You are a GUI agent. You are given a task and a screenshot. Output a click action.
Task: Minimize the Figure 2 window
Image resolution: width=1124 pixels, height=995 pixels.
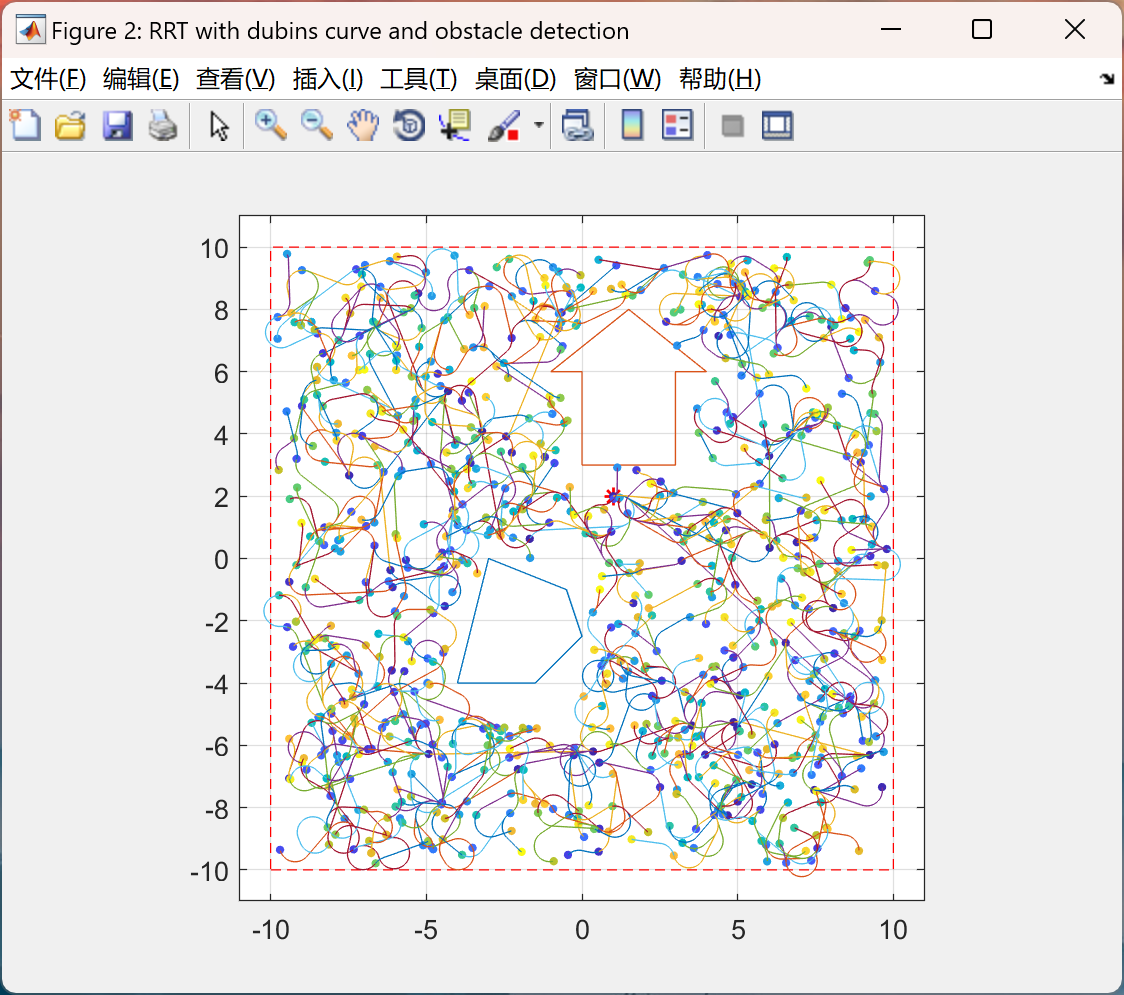(x=890, y=29)
